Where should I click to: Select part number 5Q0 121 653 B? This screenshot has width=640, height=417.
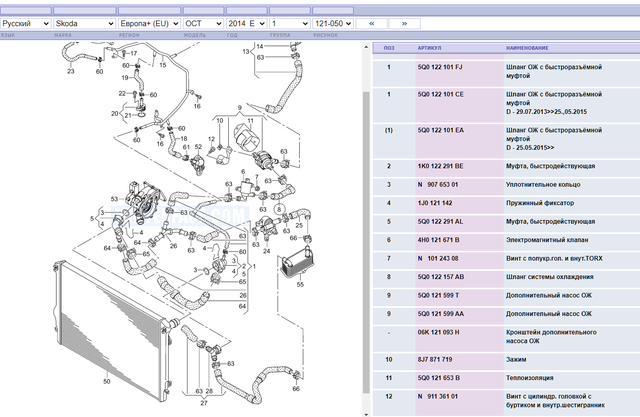pyautogui.click(x=439, y=378)
